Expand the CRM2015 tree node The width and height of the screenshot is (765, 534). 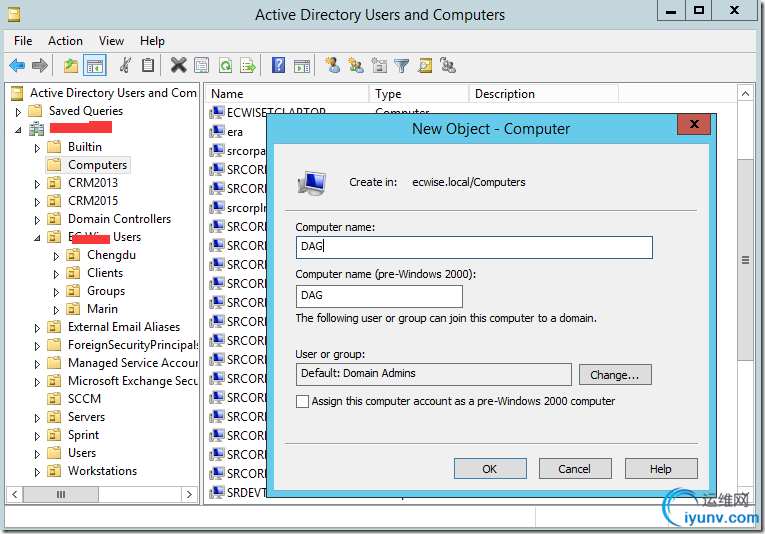pos(37,202)
